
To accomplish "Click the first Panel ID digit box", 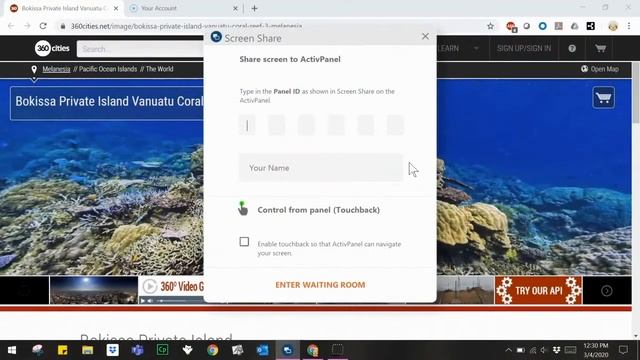I will [247, 125].
